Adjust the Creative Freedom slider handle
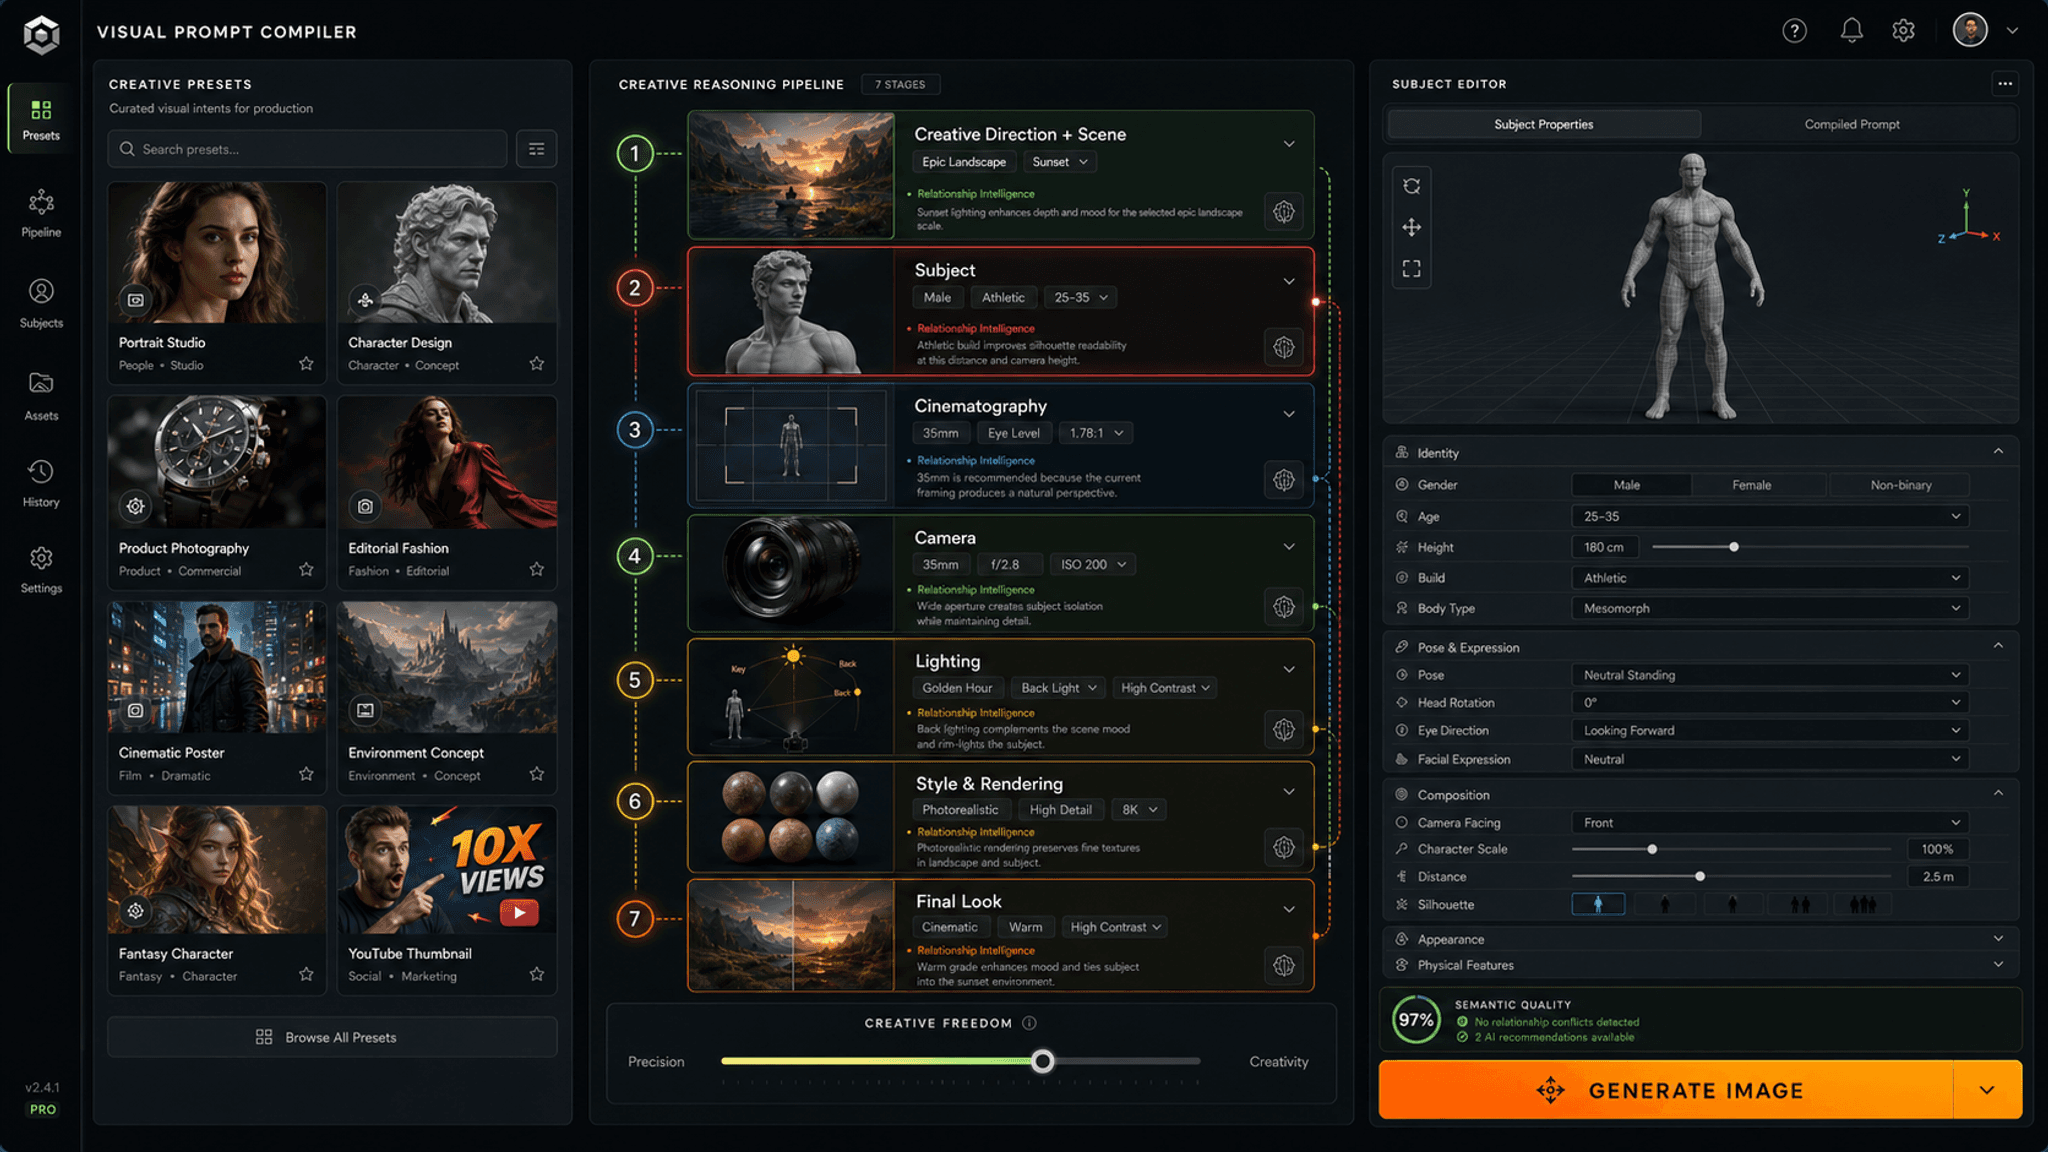 coord(1042,1061)
